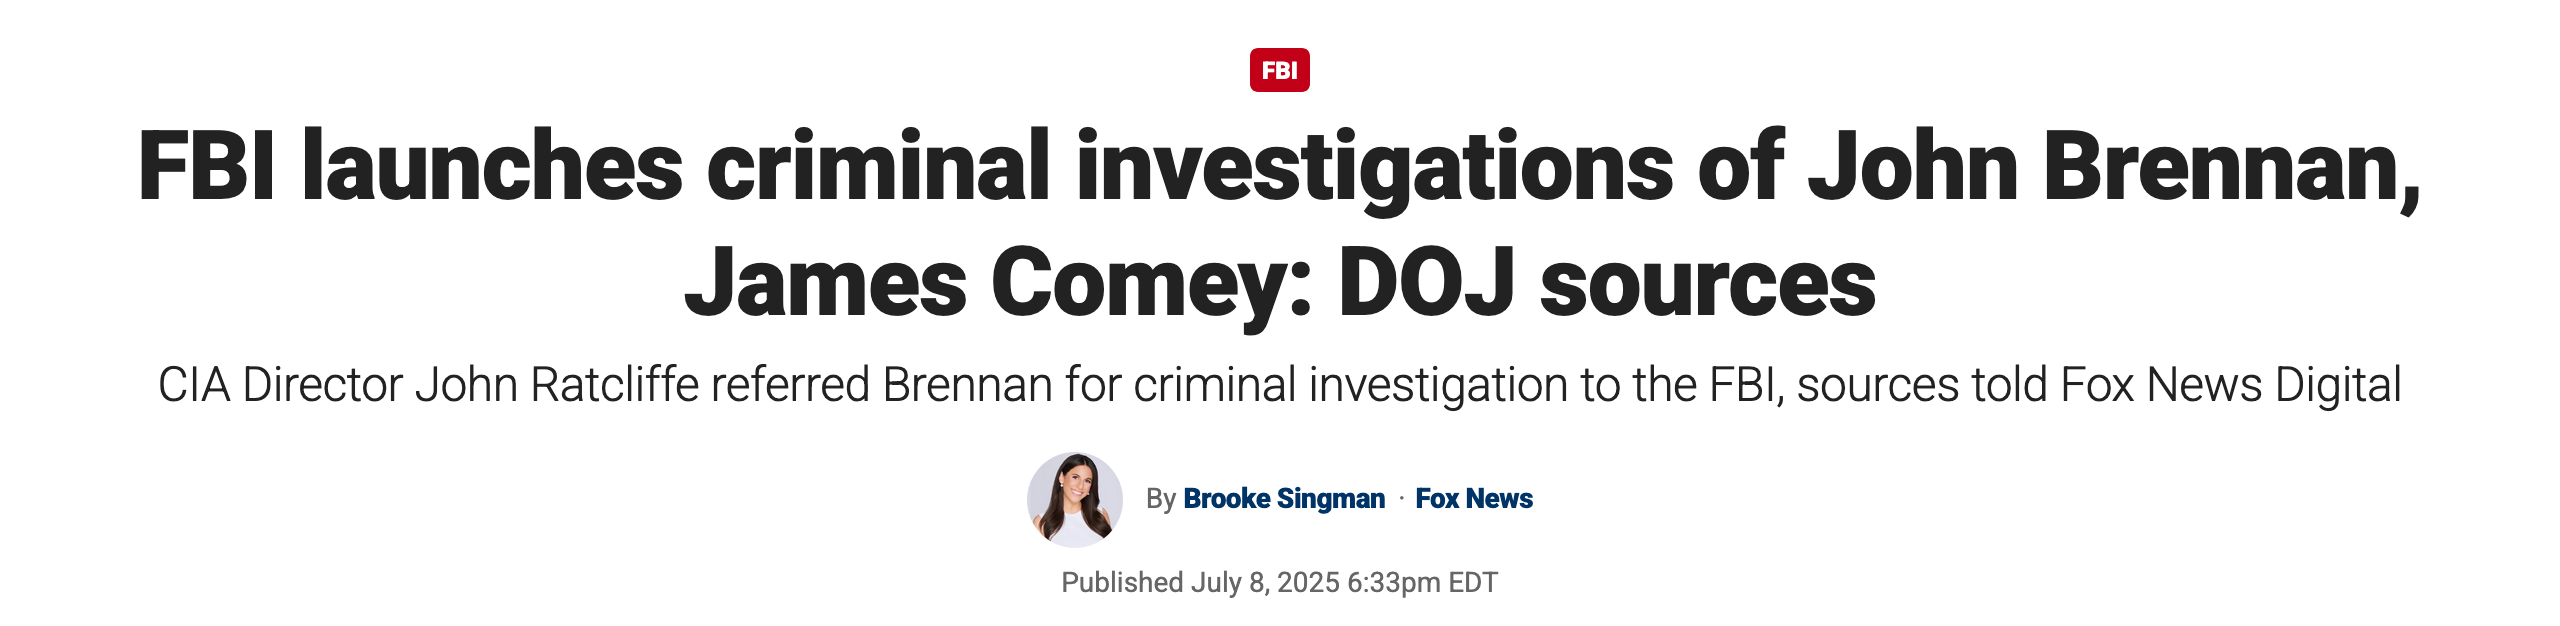
Task: Click the headline line 'James Comey: DOJ sources'
Action: (1280, 284)
